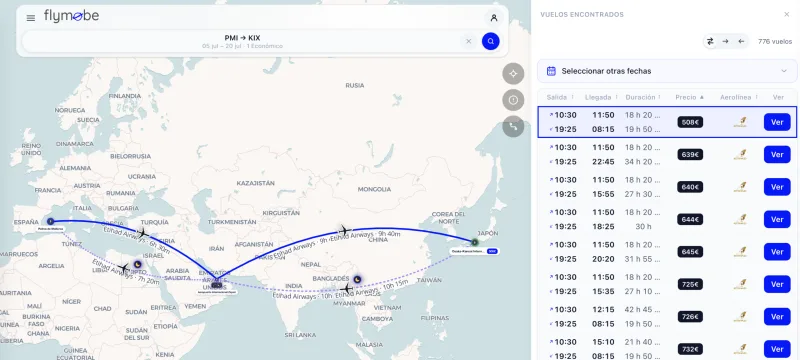Click the Osaka Kansai destination map marker
The height and width of the screenshot is (360, 800).
[474, 242]
